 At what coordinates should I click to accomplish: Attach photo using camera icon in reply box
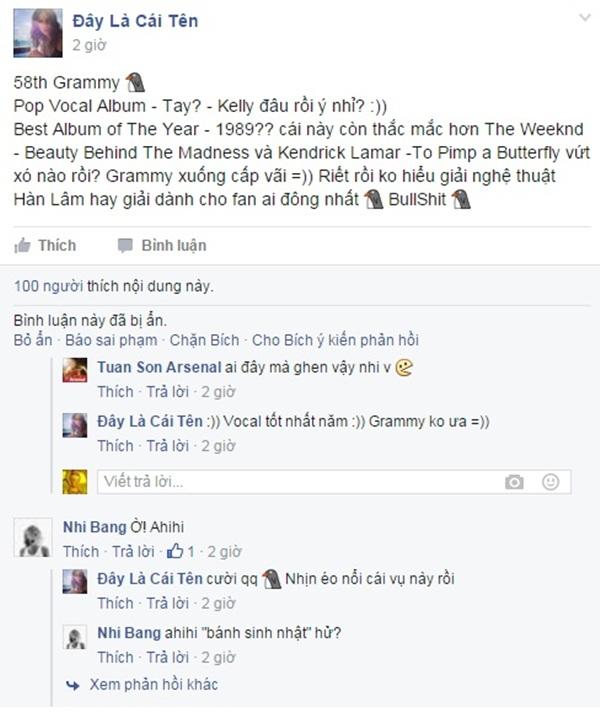click(514, 482)
